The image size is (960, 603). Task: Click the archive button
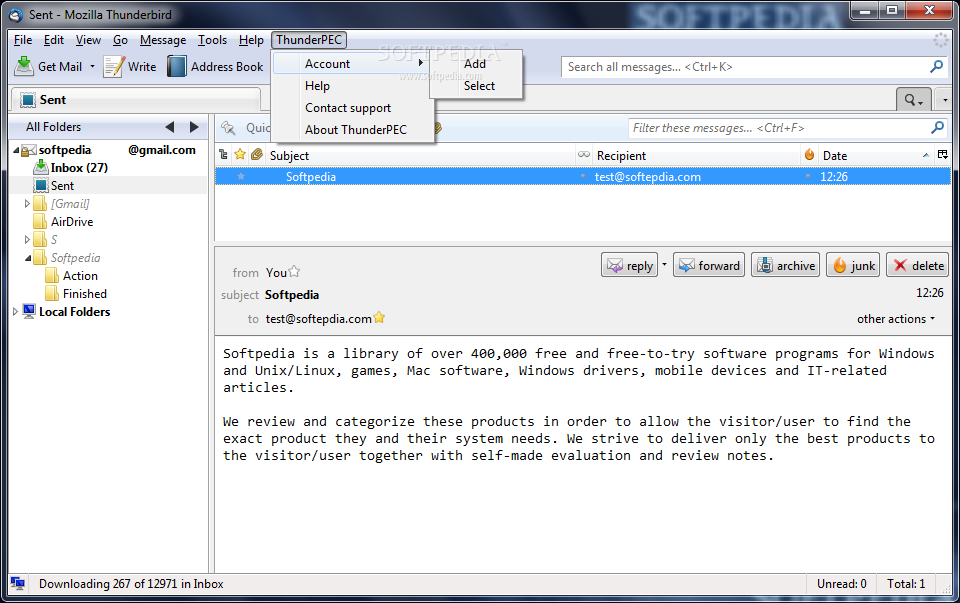point(786,265)
